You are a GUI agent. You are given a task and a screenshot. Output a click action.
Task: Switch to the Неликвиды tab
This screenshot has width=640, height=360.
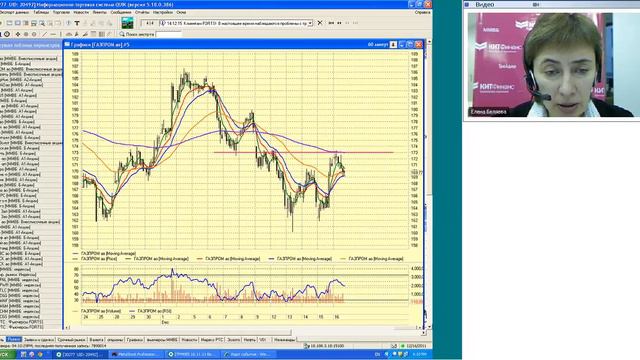pos(284,340)
